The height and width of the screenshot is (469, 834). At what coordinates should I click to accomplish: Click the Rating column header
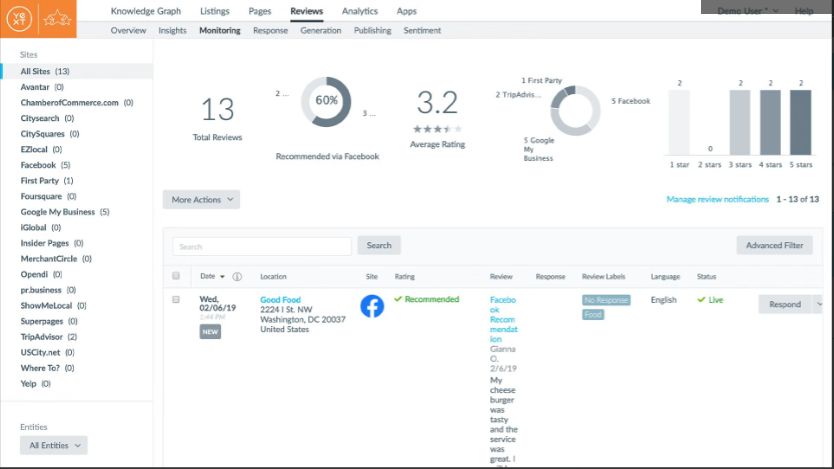click(x=405, y=277)
